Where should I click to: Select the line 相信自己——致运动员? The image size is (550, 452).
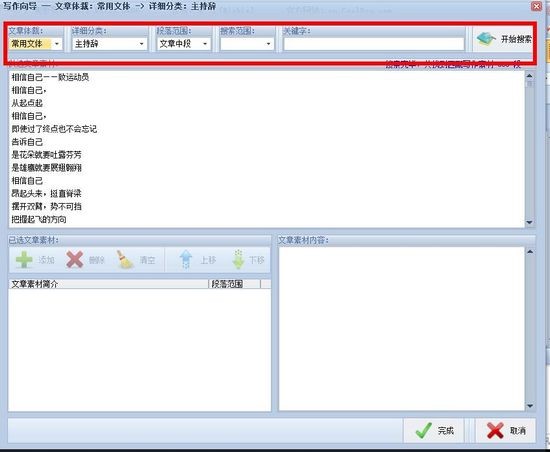click(50, 77)
